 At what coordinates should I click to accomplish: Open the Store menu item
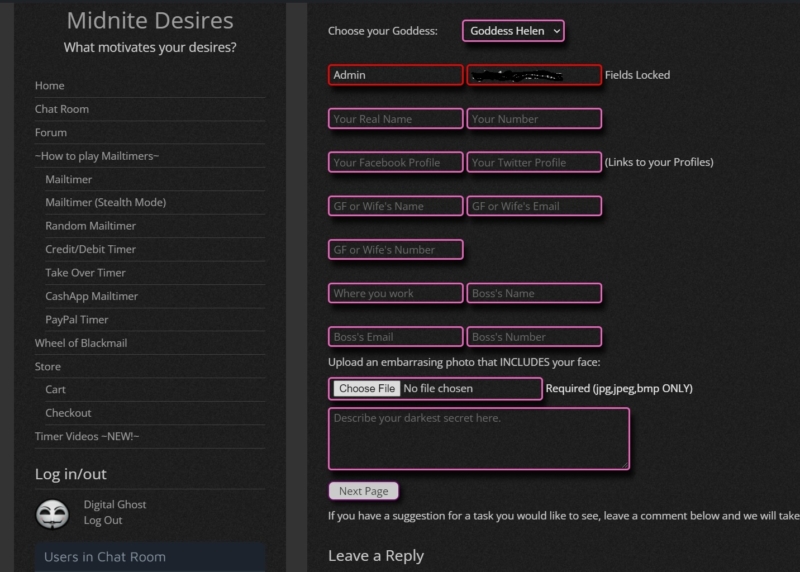pyautogui.click(x=48, y=367)
